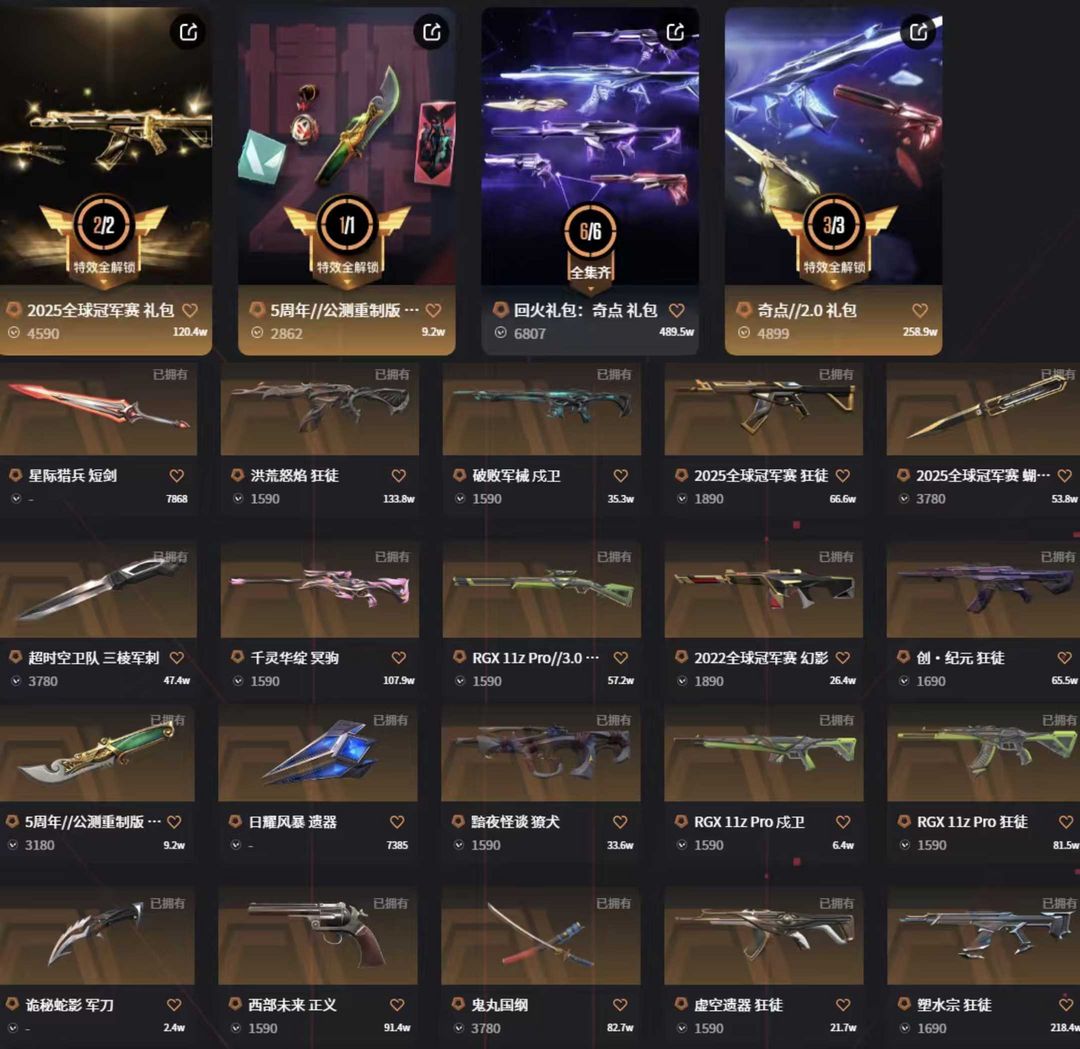Toggle heart on 回火礼包：奇点 礼包
Image resolution: width=1080 pixels, height=1049 pixels.
677,311
